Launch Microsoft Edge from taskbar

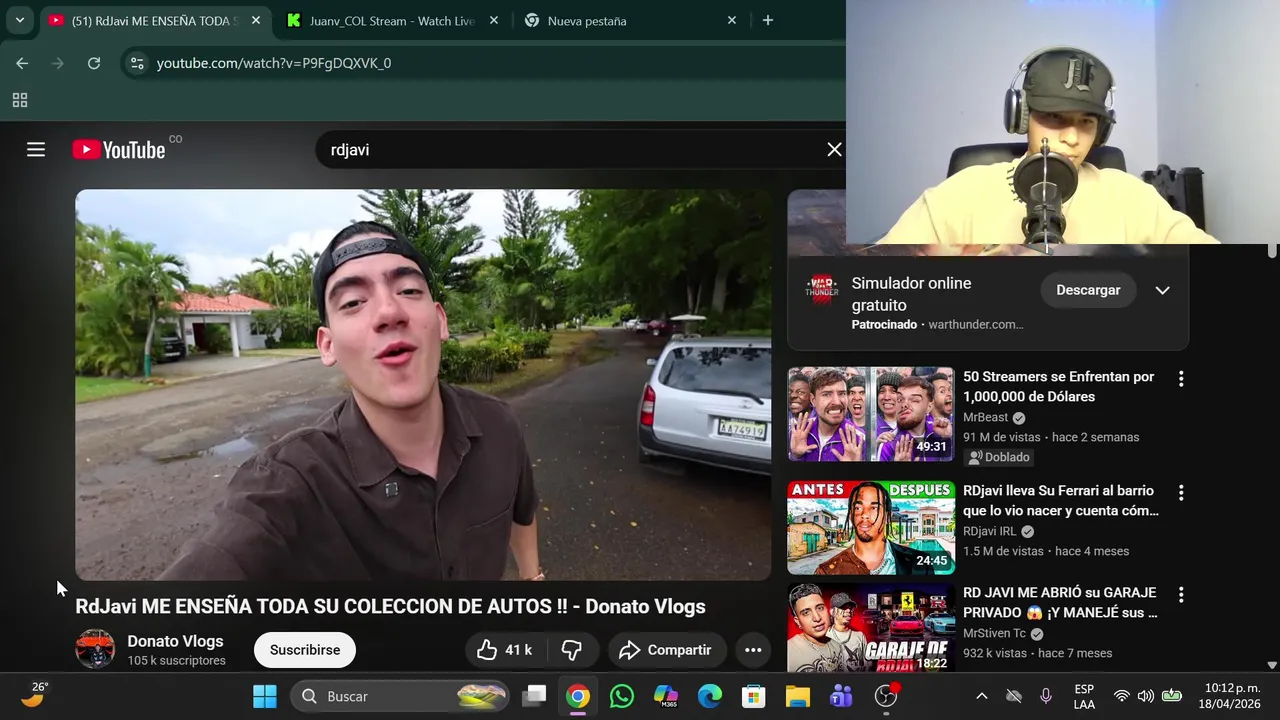coord(710,696)
